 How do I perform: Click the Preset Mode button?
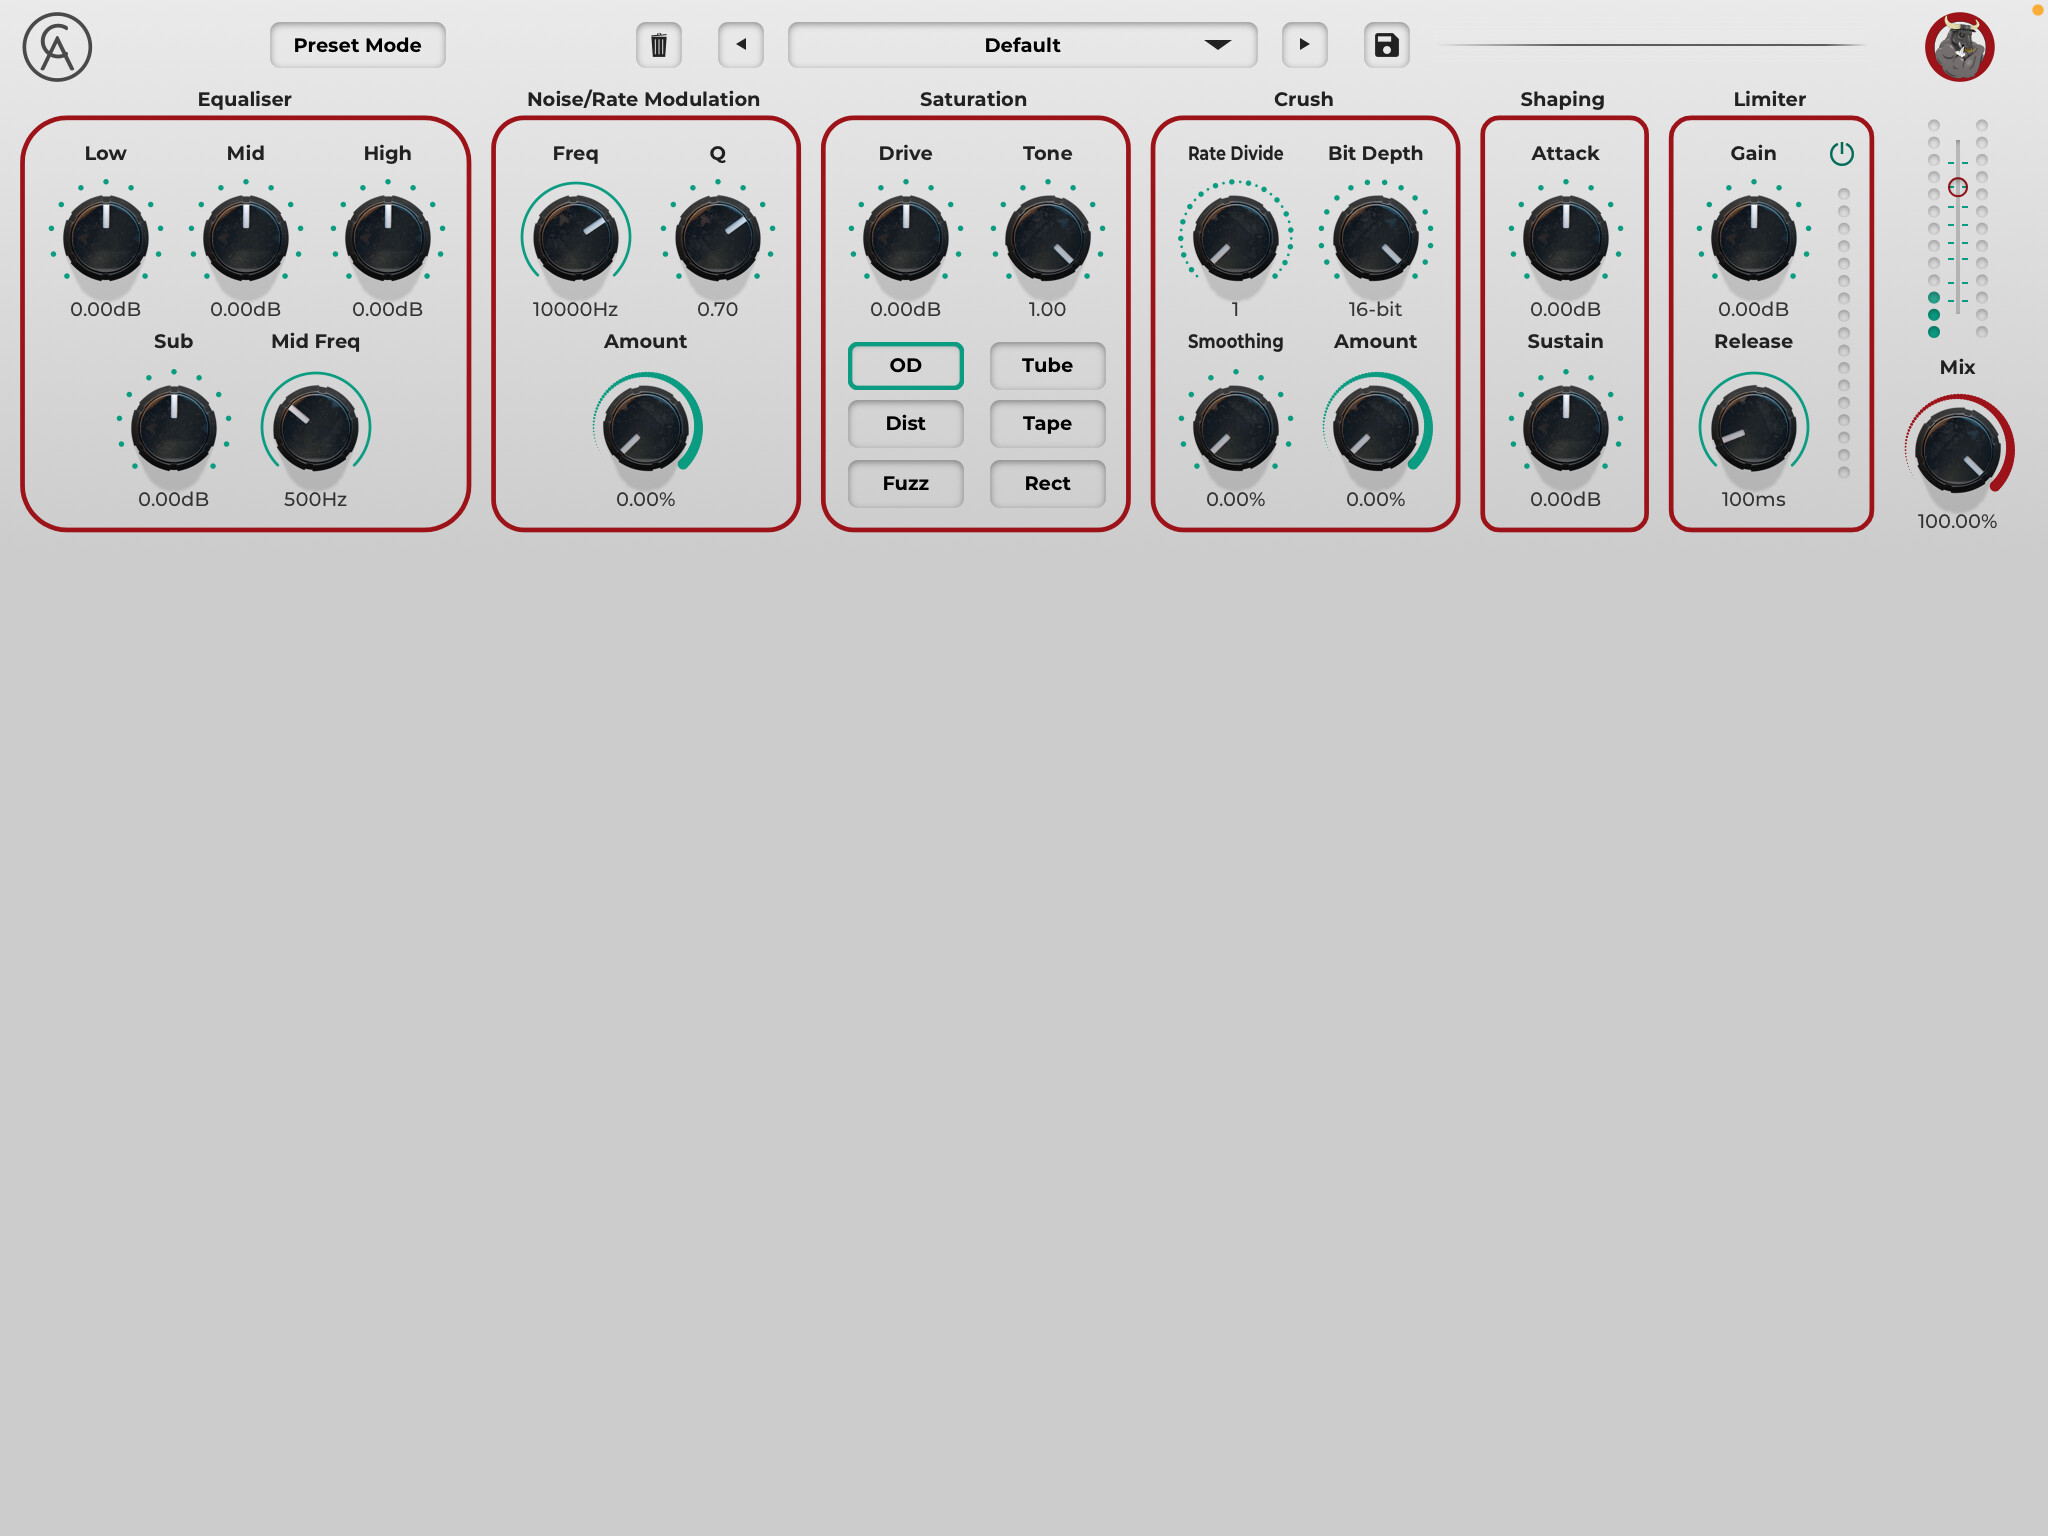[x=357, y=45]
